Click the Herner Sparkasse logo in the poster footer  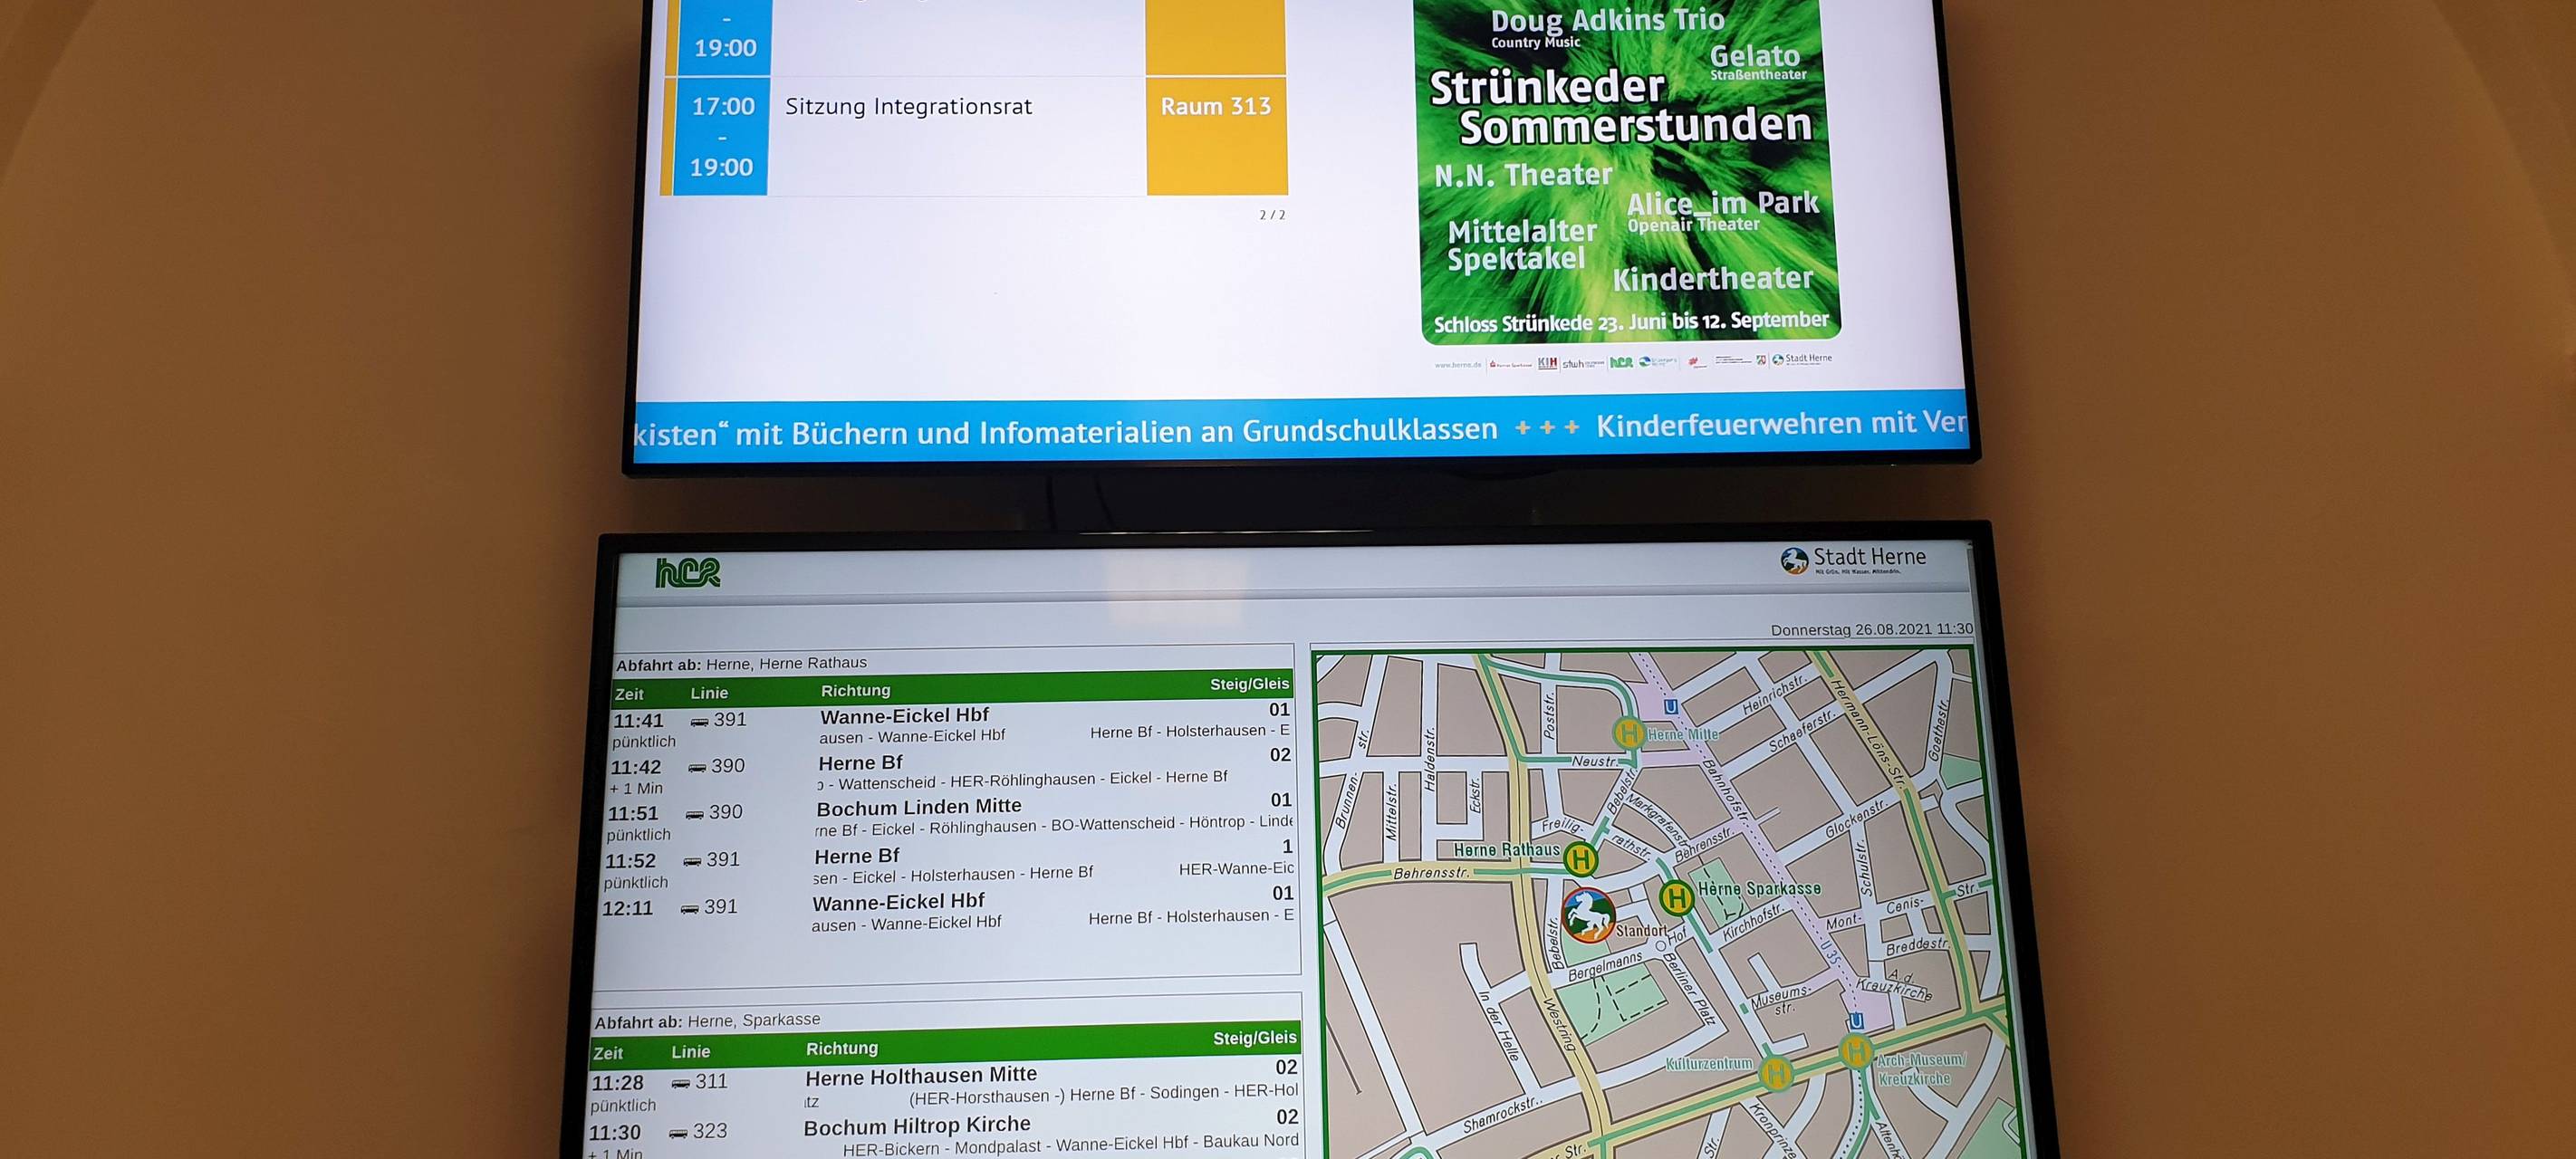point(1511,366)
